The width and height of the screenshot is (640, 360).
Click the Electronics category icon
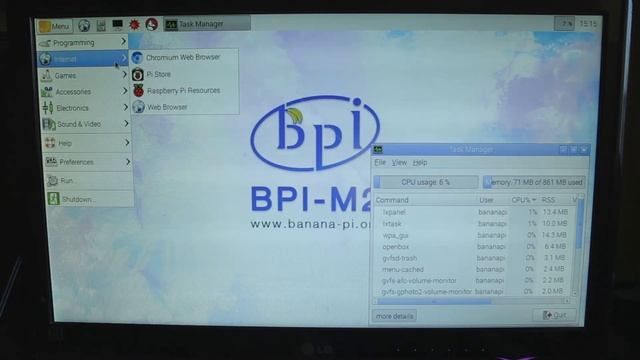point(48,108)
